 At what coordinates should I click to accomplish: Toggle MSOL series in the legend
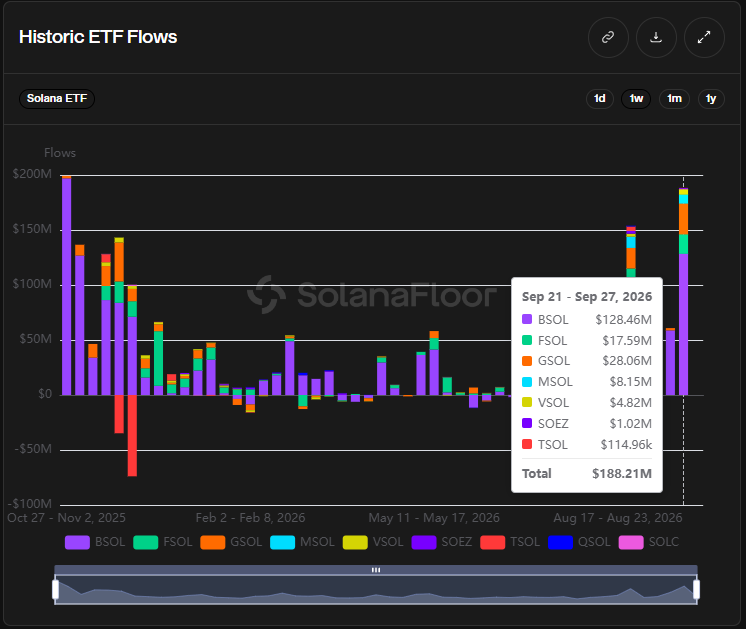coord(302,542)
